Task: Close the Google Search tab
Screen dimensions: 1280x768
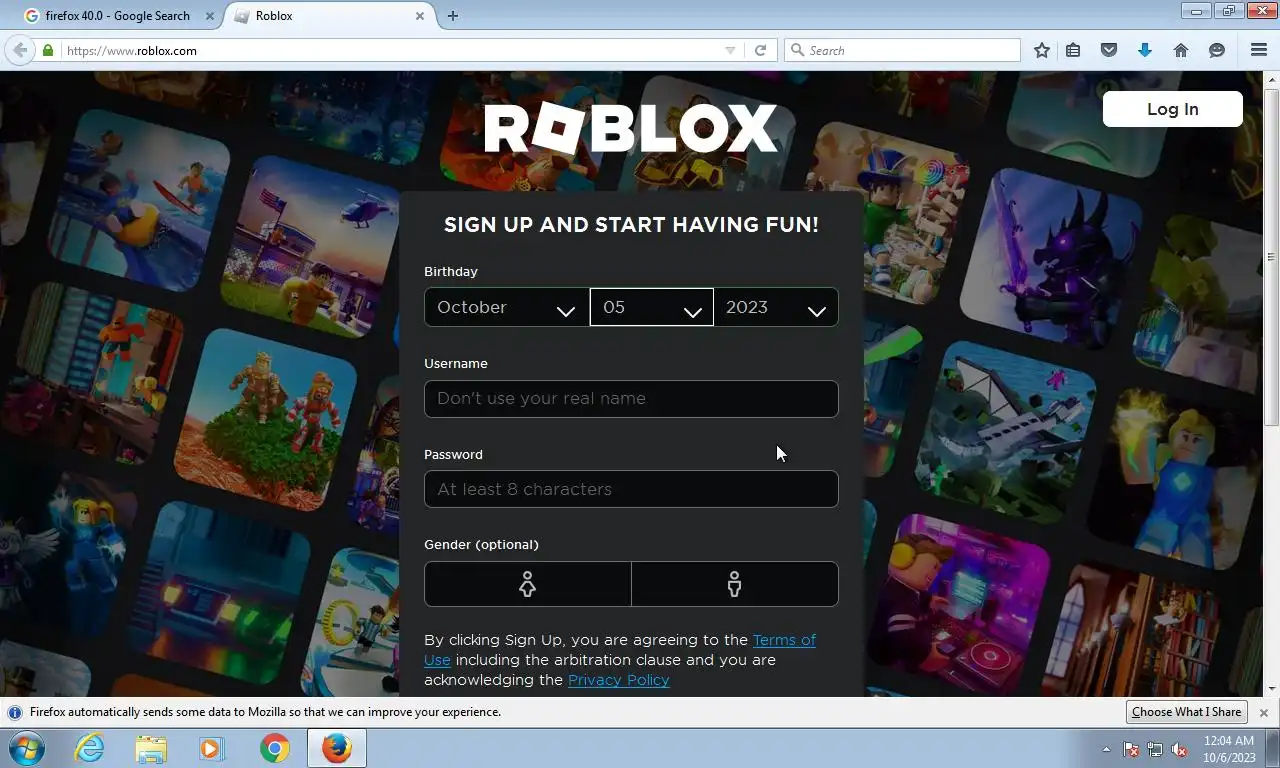Action: tap(210, 16)
